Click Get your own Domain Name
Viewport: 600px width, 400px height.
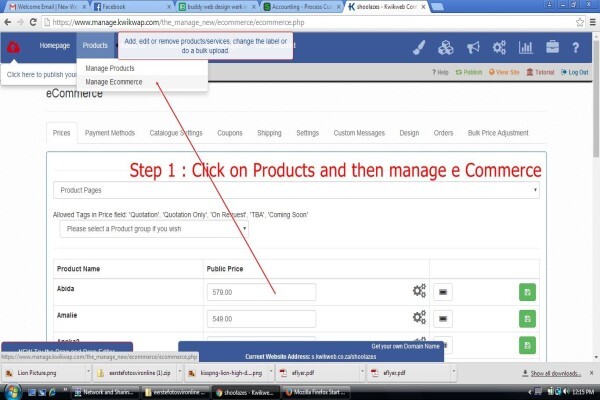(406, 346)
